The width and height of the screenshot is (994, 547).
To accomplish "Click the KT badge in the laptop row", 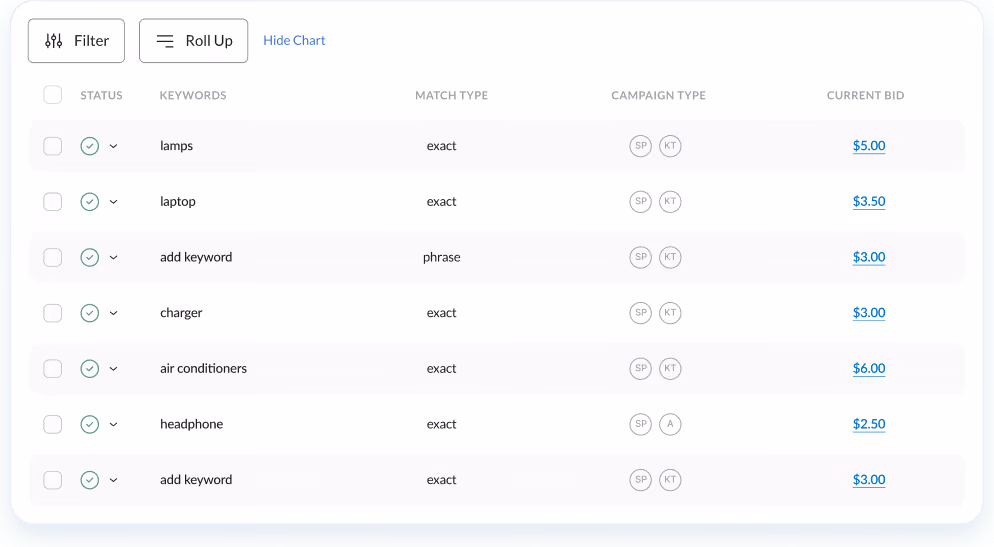I will [670, 202].
